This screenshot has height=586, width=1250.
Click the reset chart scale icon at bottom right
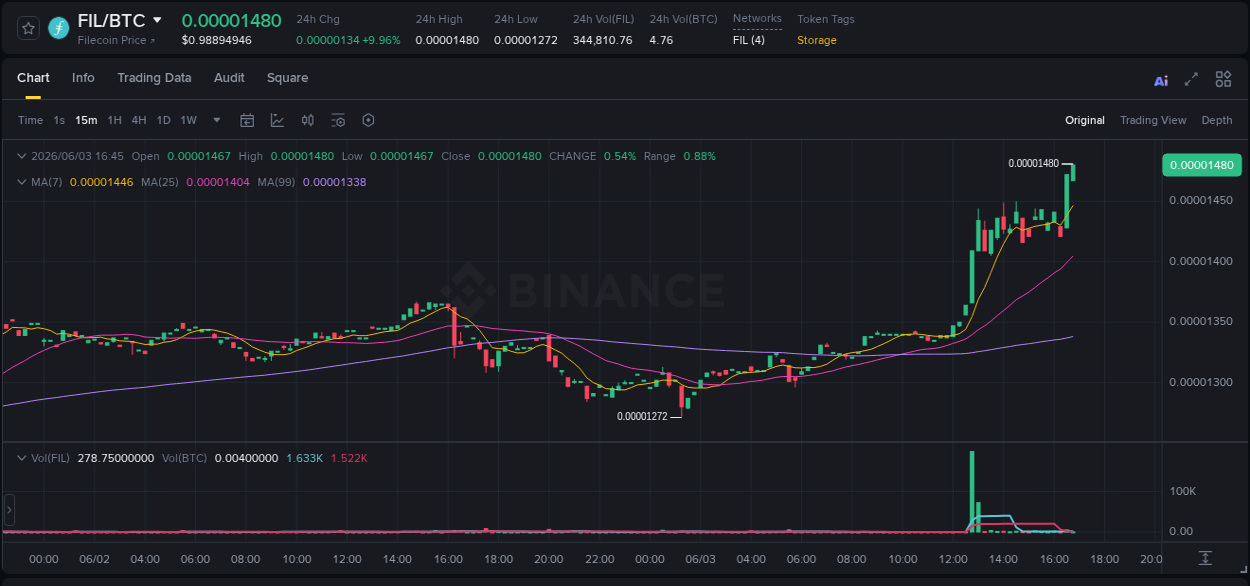point(1205,558)
